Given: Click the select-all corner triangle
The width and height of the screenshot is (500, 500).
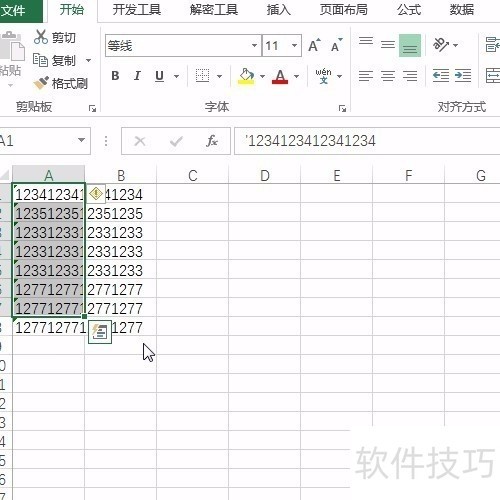Looking at the screenshot, I should pyautogui.click(x=5, y=175).
